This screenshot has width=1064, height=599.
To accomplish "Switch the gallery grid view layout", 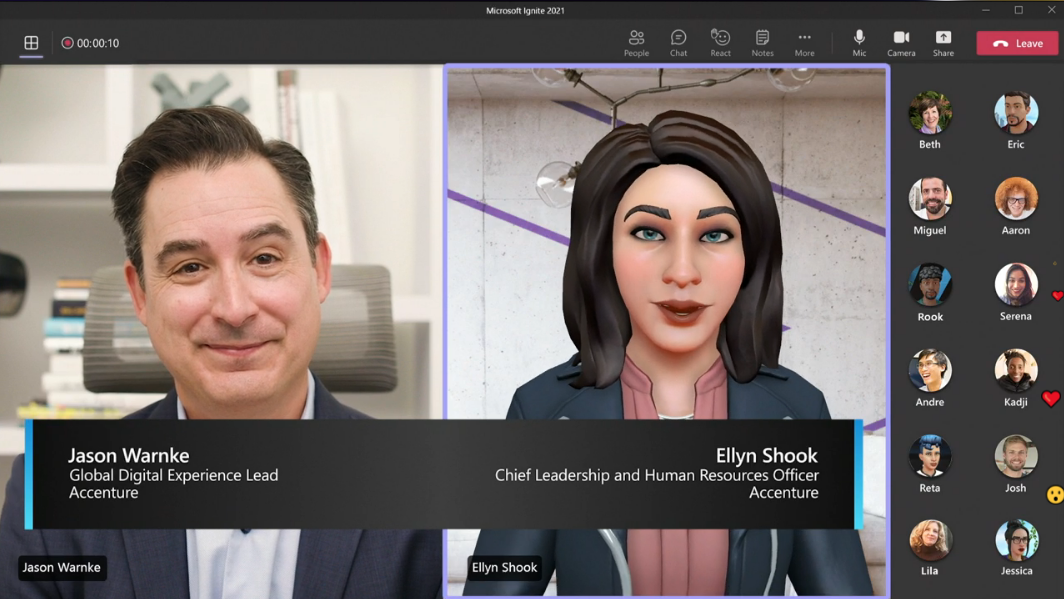I will [31, 43].
